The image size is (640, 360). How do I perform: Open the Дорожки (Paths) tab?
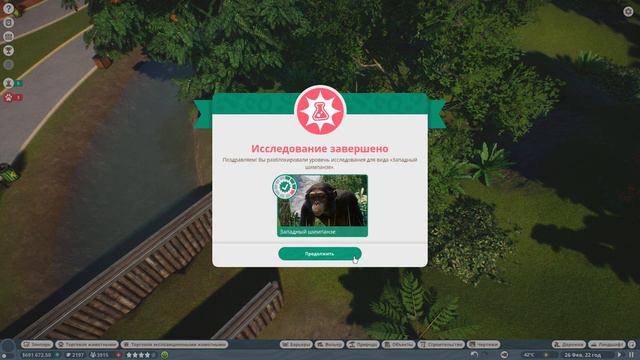point(569,344)
